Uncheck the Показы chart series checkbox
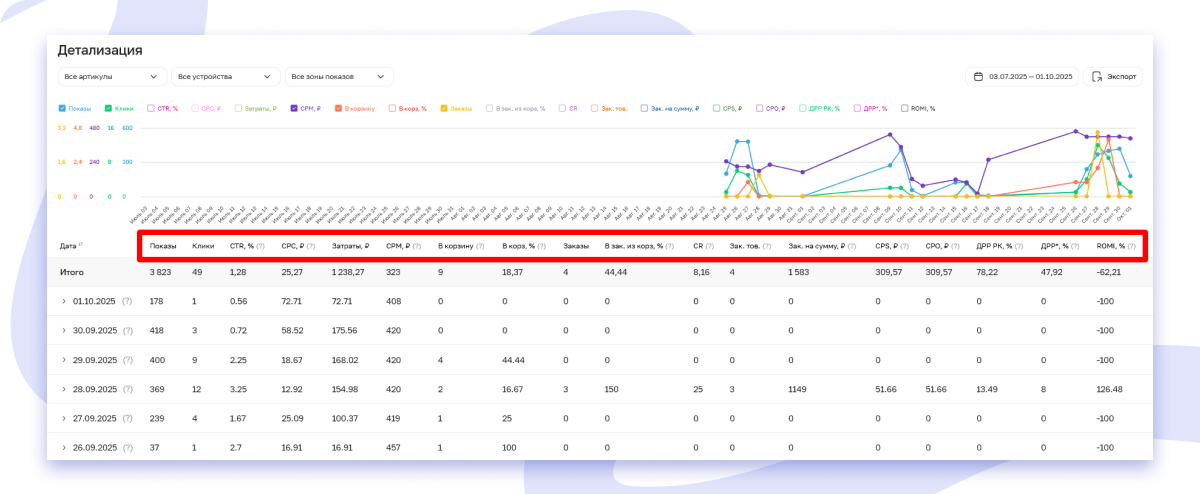 pos(62,108)
